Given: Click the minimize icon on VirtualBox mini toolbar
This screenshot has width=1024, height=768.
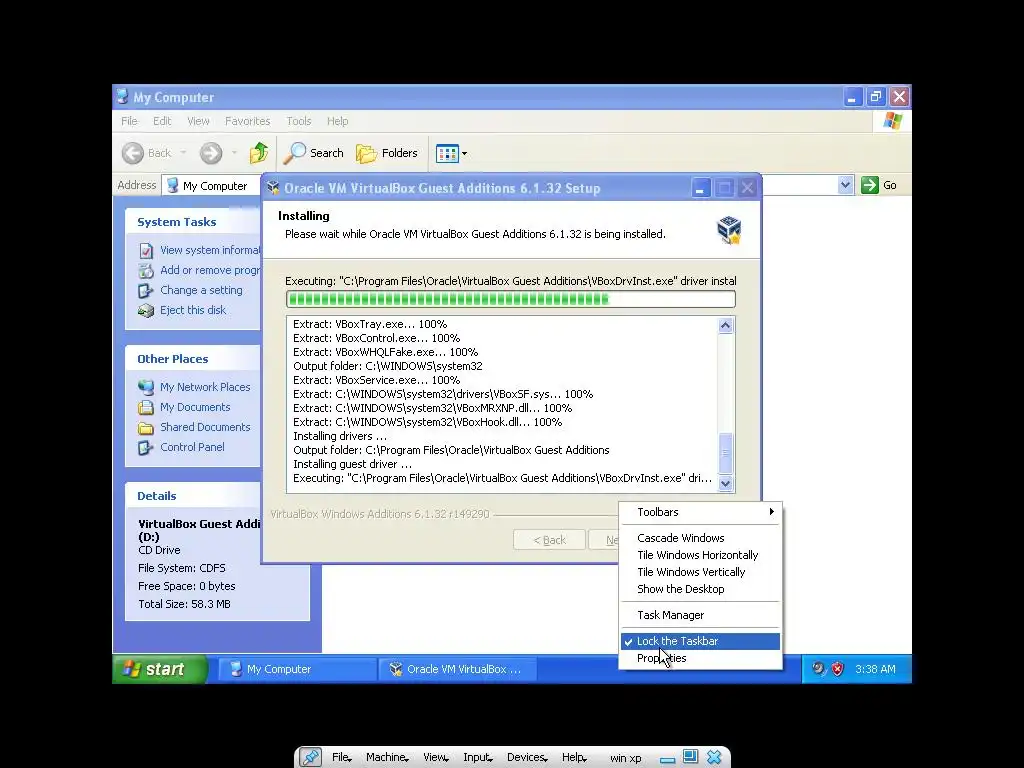Looking at the screenshot, I should 667,759.
